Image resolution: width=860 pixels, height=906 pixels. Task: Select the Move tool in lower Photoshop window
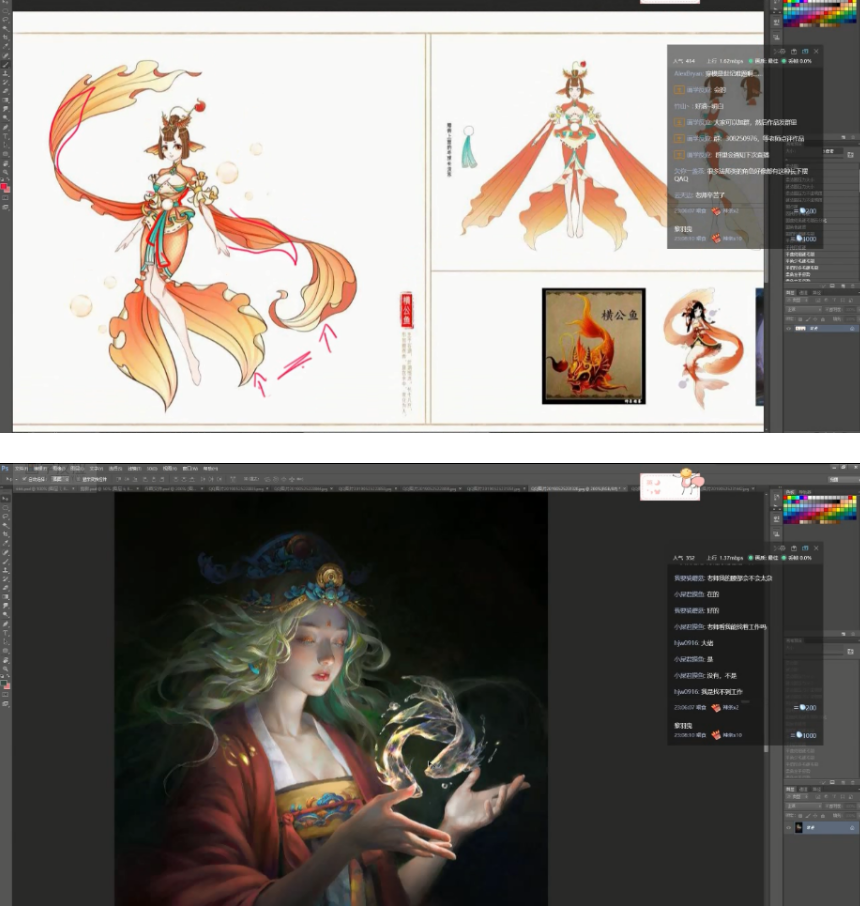[6, 497]
